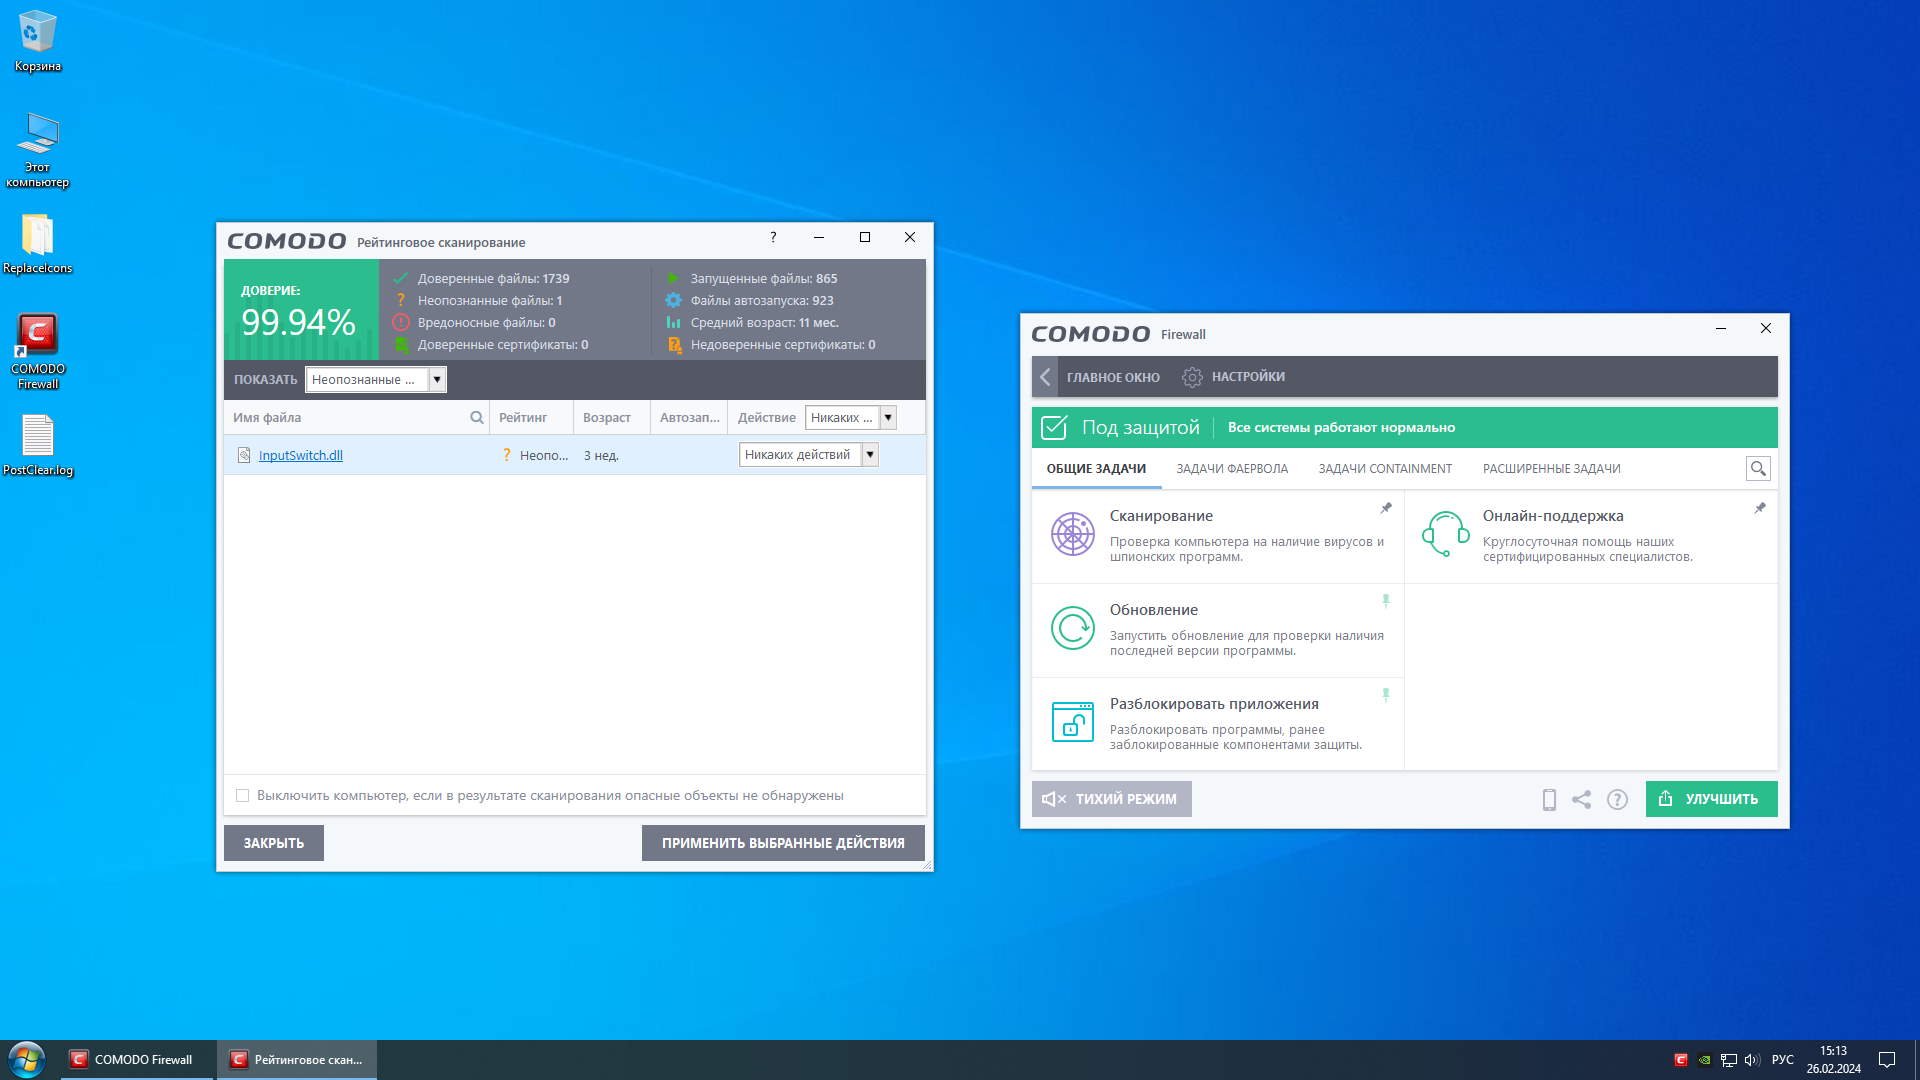
Task: Switch to the Firewall tasks tab
Action: [1231, 469]
